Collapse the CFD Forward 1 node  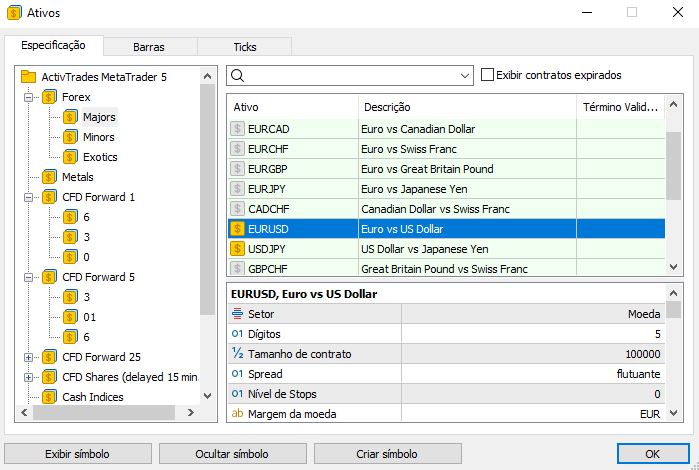[29, 197]
